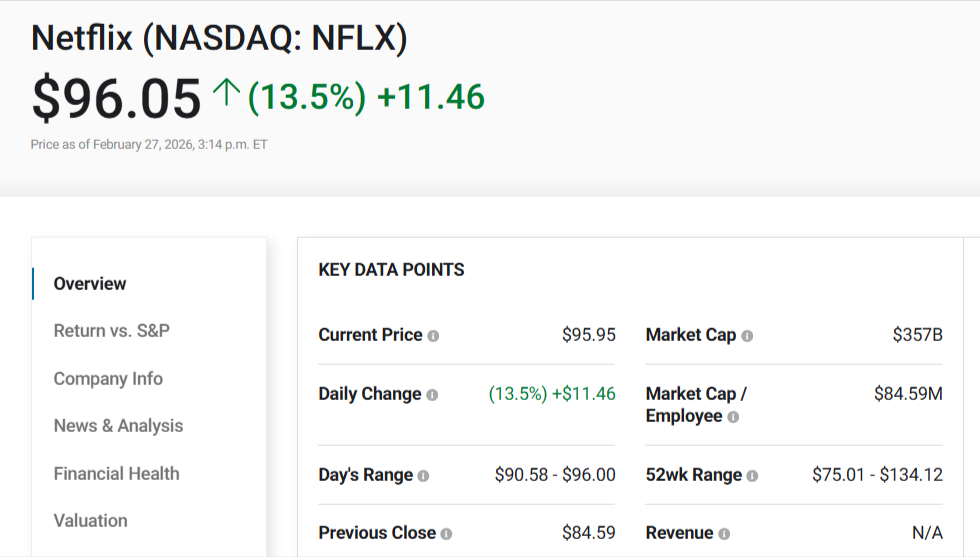
Task: Open the Return vs. S&P section
Action: click(112, 331)
